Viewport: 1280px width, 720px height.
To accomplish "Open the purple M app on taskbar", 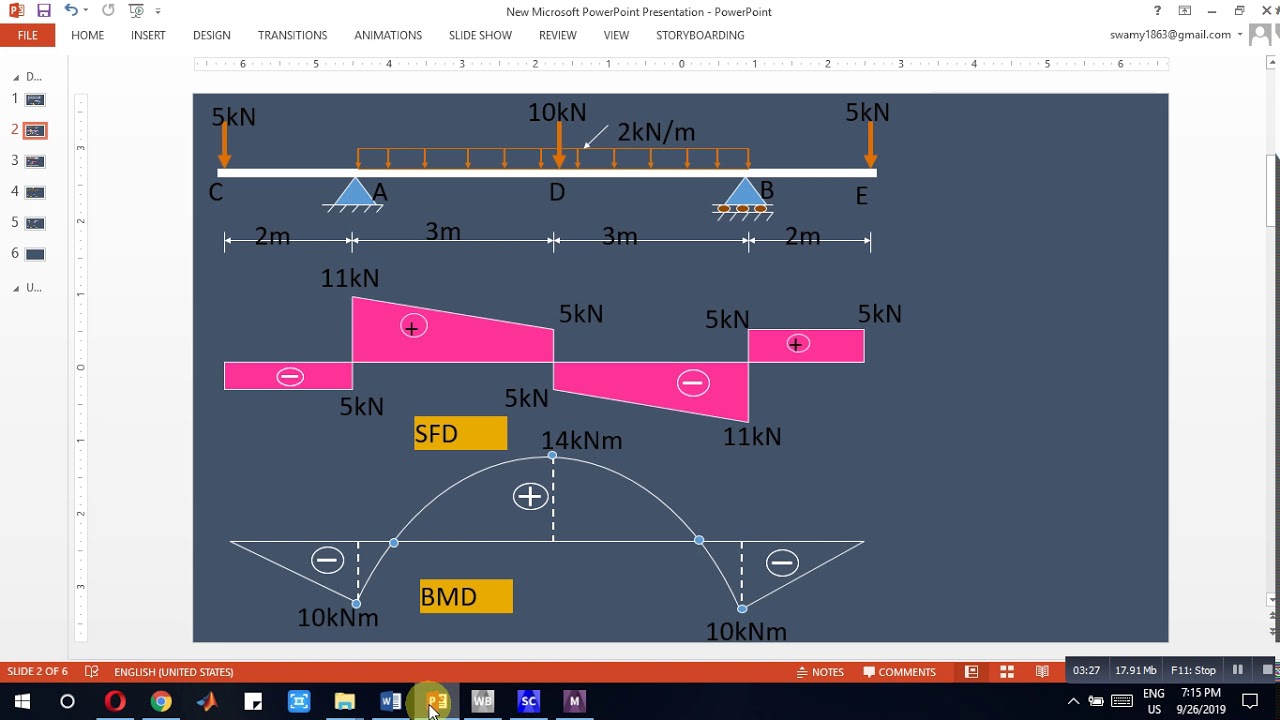I will pos(575,701).
